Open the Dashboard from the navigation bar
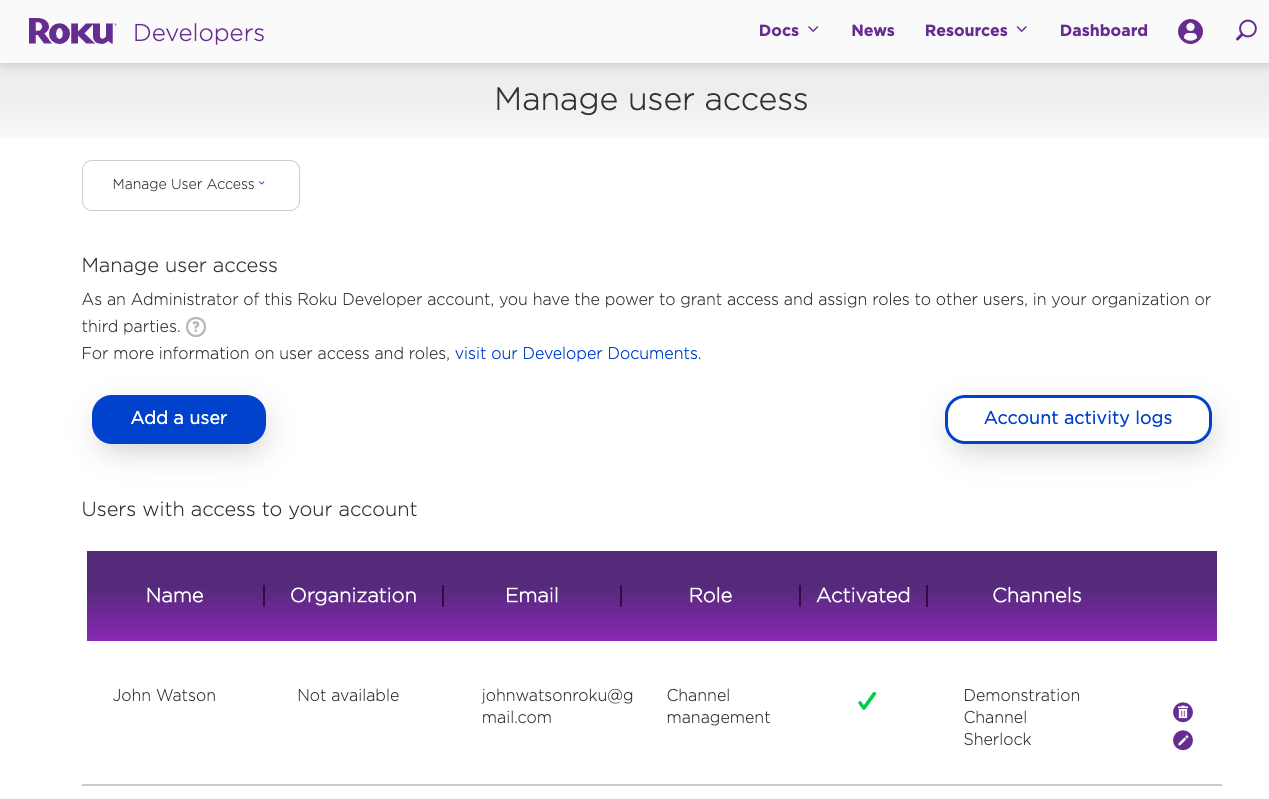Image resolution: width=1269 pixels, height=799 pixels. click(1103, 30)
